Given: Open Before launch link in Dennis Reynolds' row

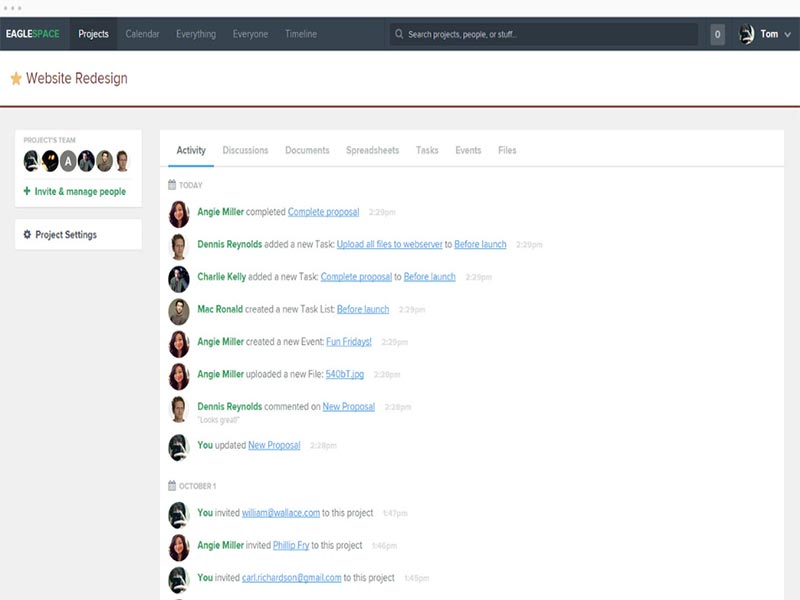Looking at the screenshot, I should click(x=480, y=244).
